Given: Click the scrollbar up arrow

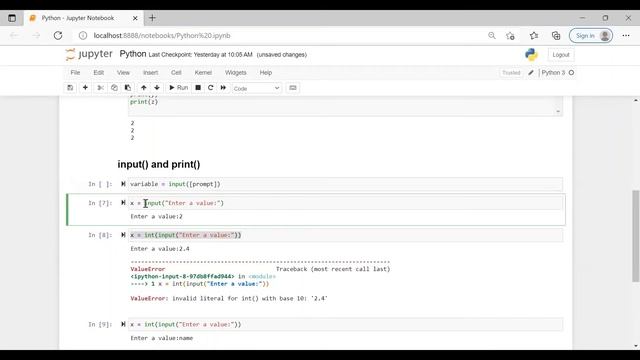Looking at the screenshot, I should tap(636, 100).
